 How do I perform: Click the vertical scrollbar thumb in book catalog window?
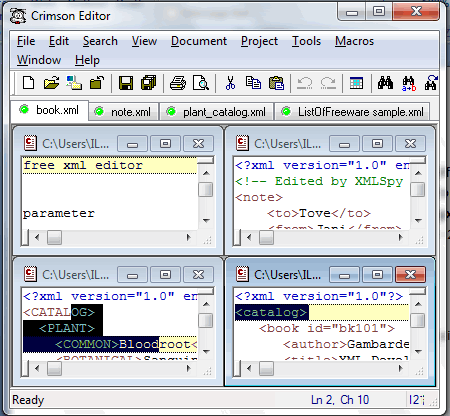pyautogui.click(x=418, y=321)
